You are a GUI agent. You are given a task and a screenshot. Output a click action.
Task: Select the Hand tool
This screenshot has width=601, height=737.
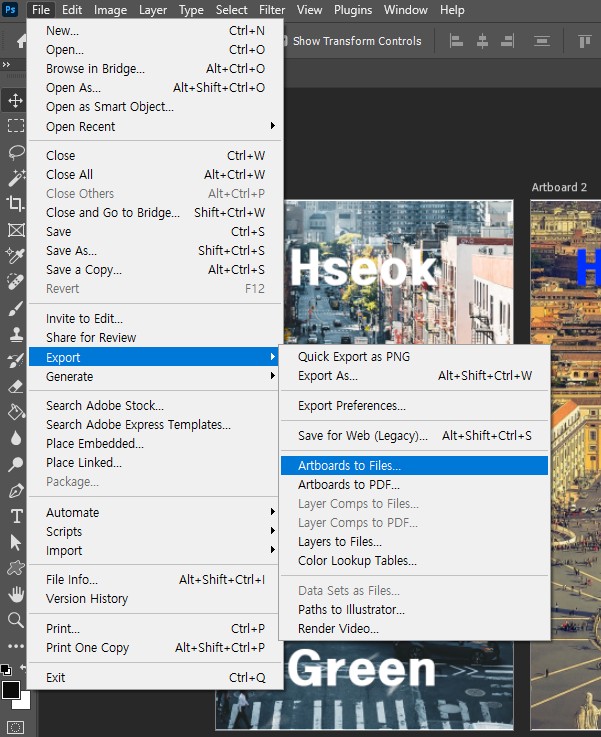[16, 594]
